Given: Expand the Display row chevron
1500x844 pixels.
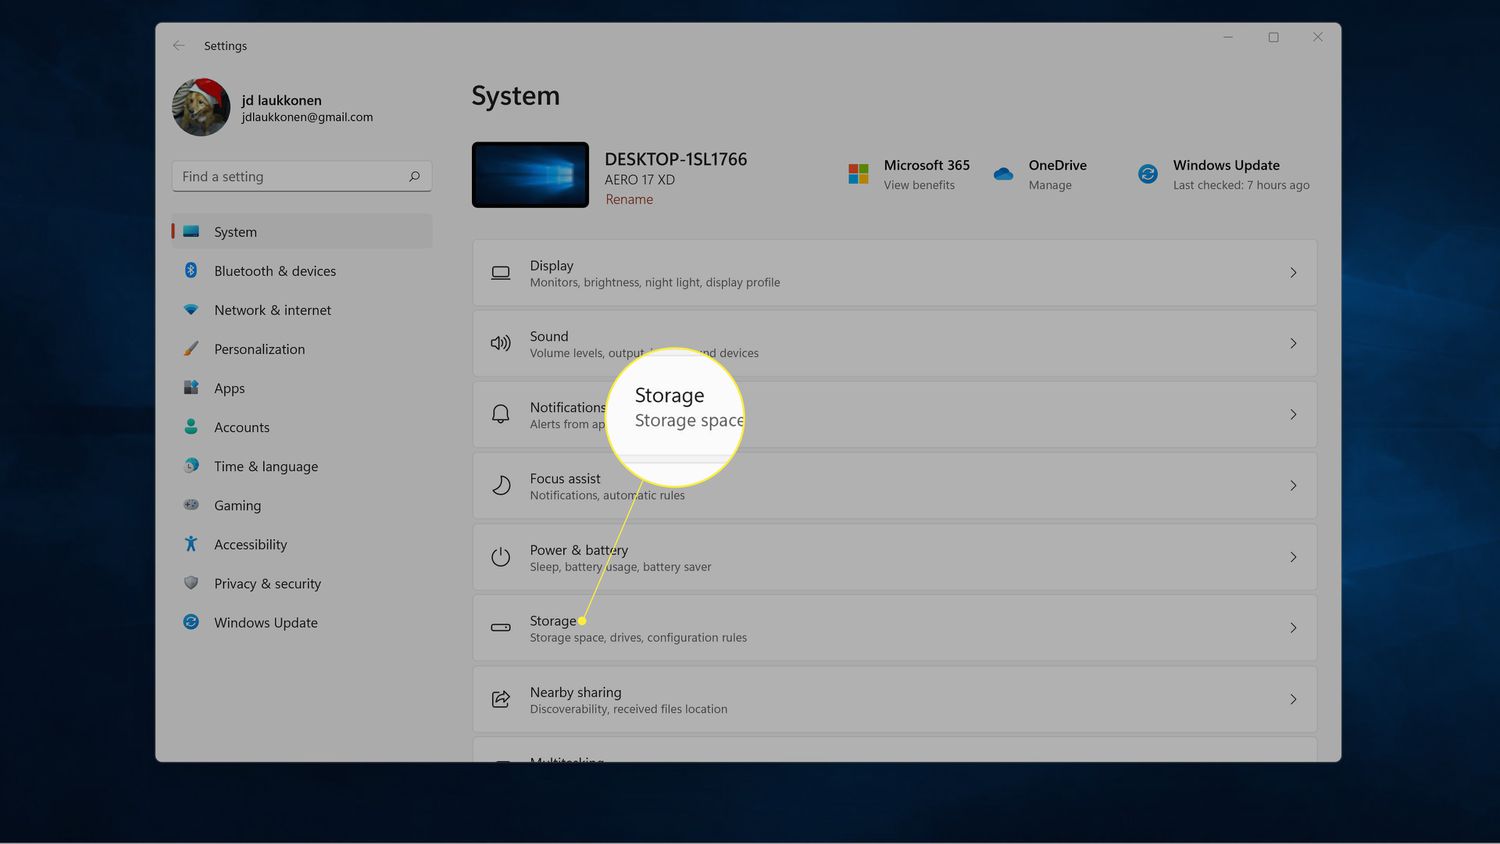Looking at the screenshot, I should 1293,273.
